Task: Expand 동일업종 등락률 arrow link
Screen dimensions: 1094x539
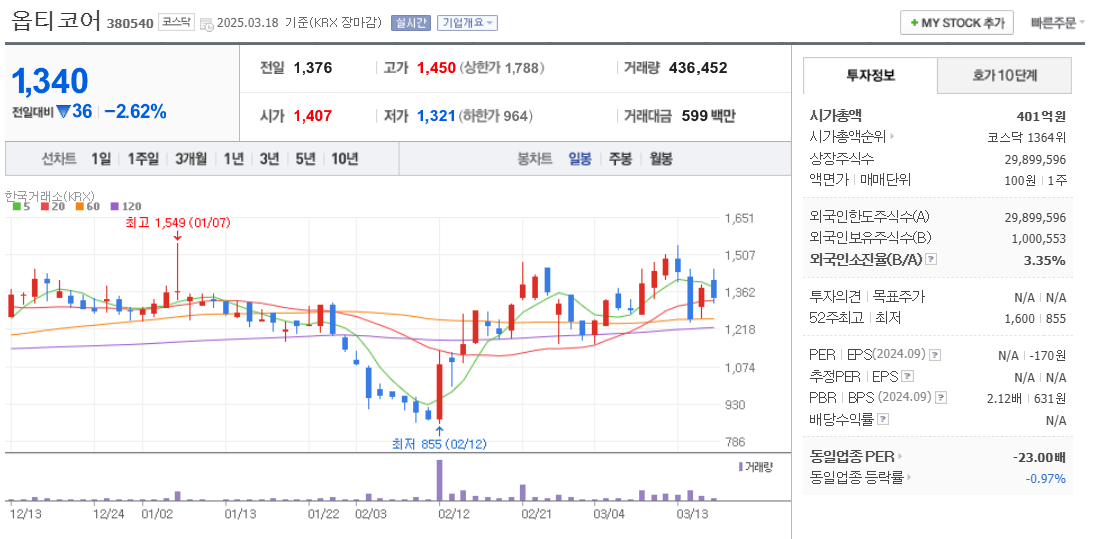Action: [911, 478]
